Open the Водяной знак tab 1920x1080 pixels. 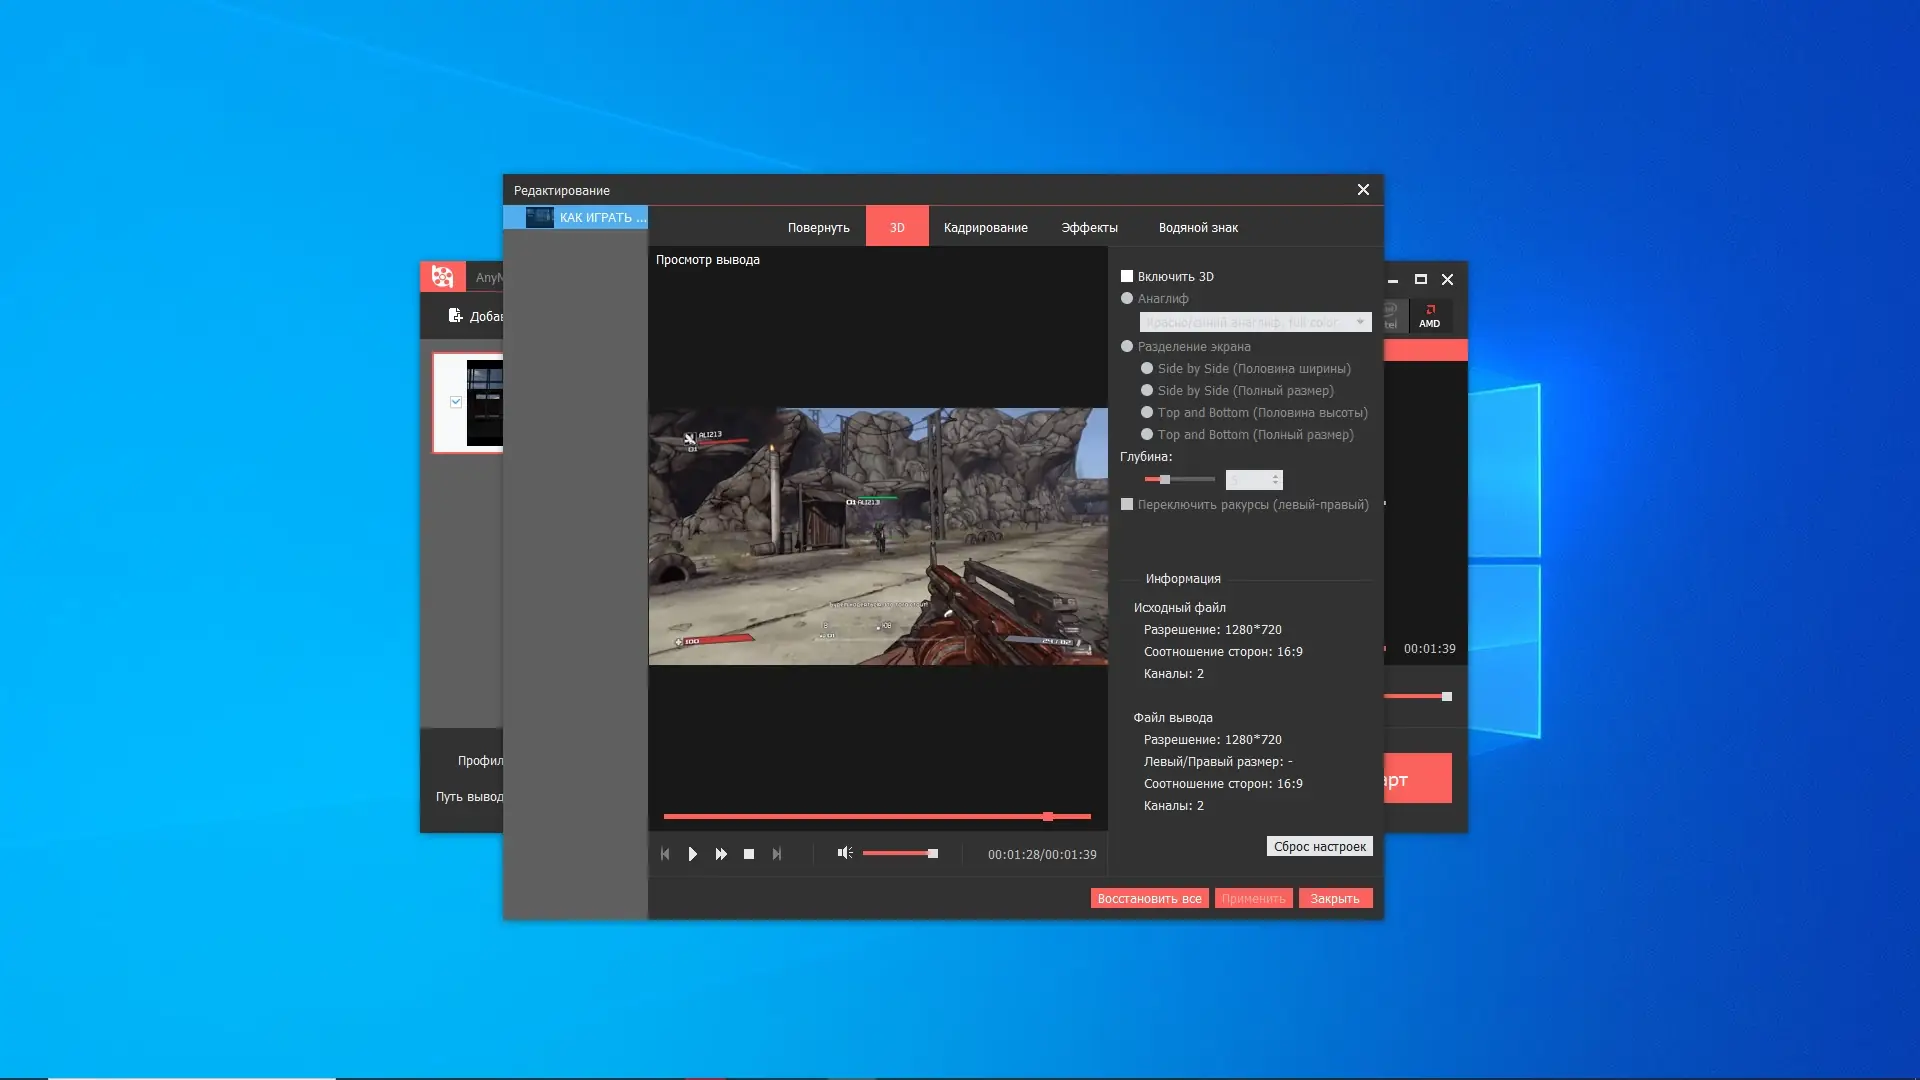(x=1198, y=228)
